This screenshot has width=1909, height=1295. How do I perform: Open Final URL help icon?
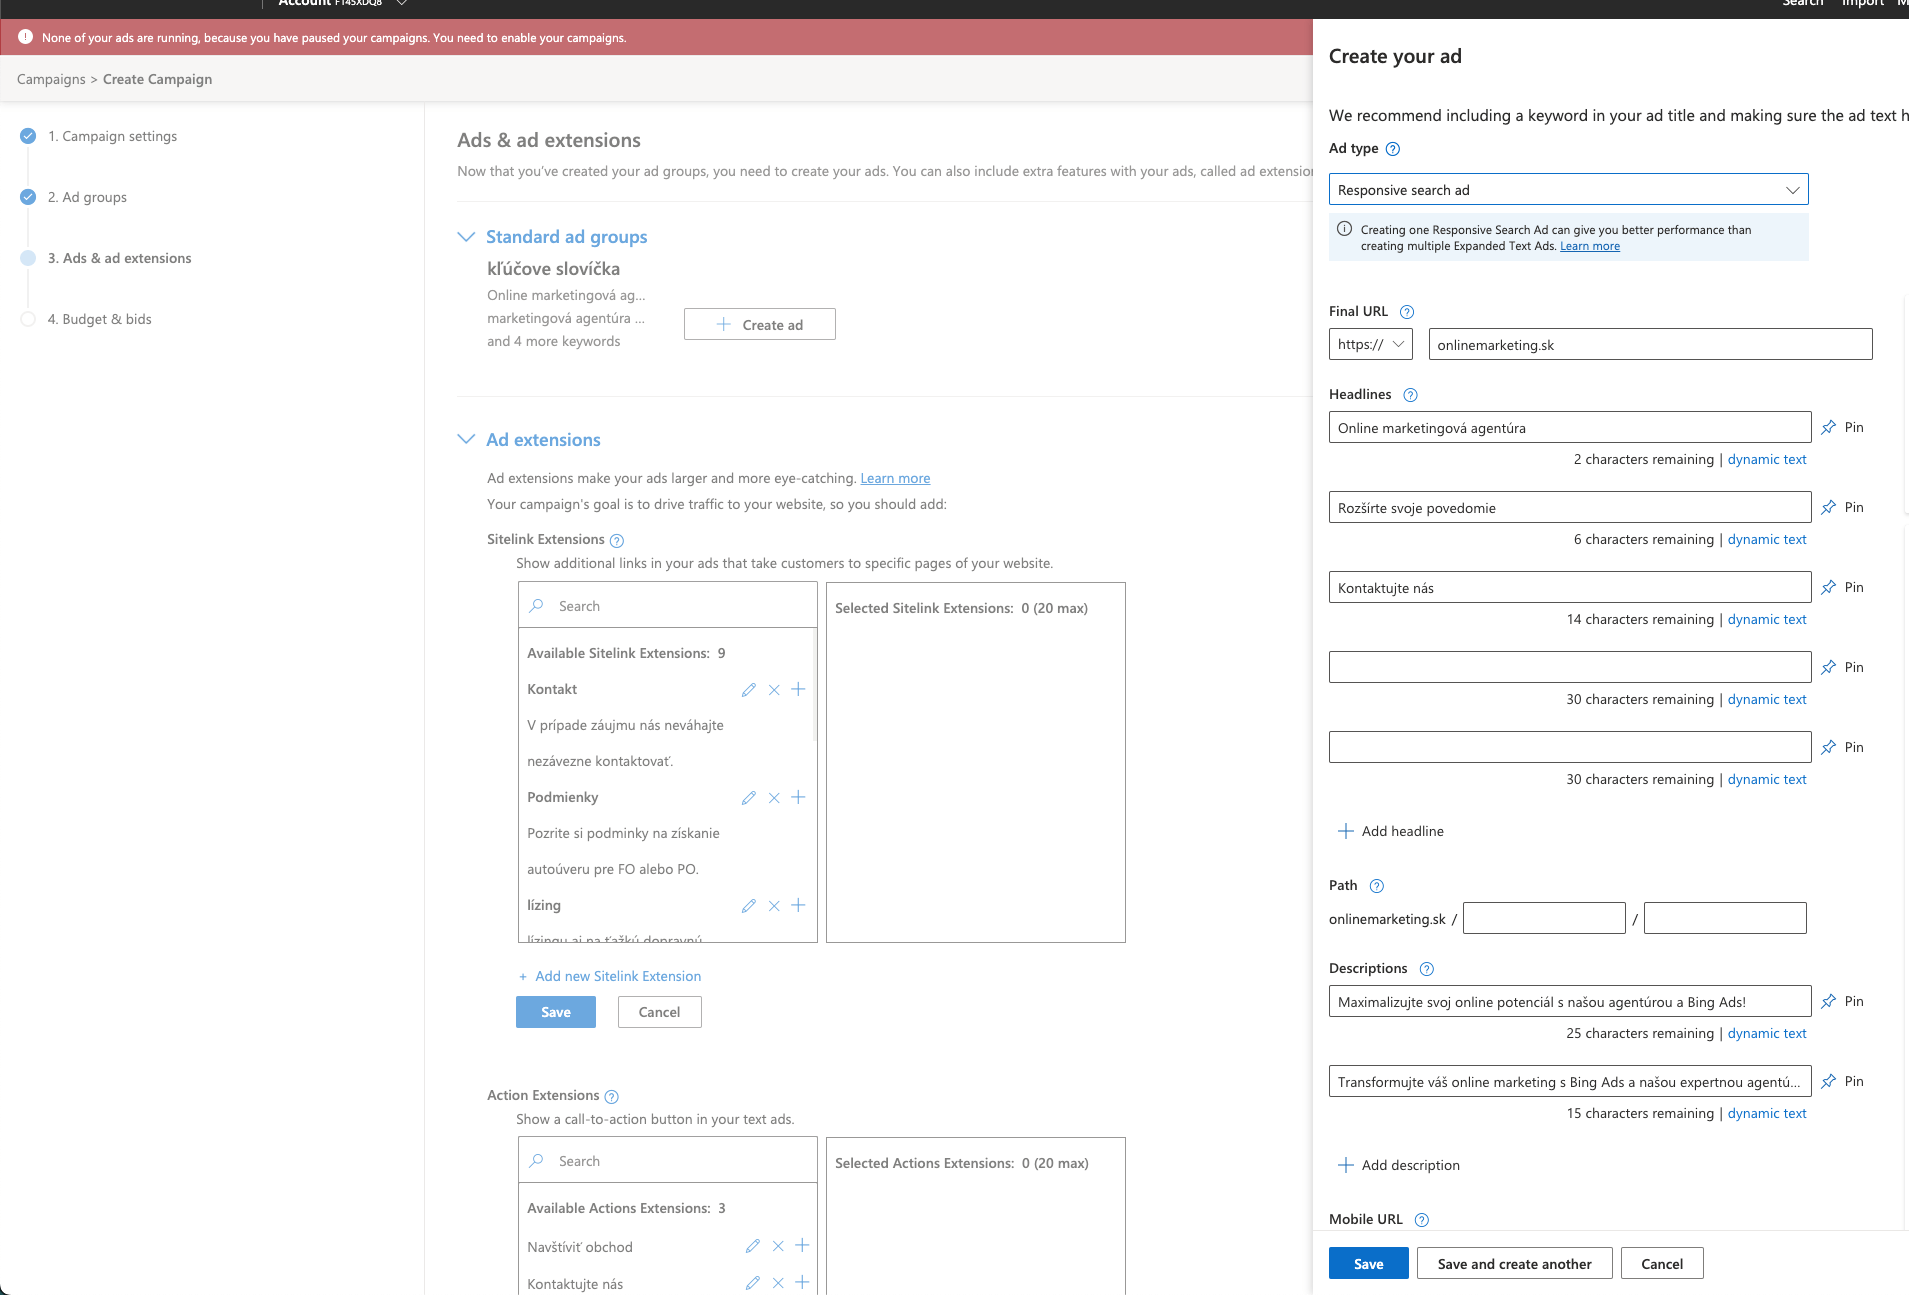[x=1407, y=312]
